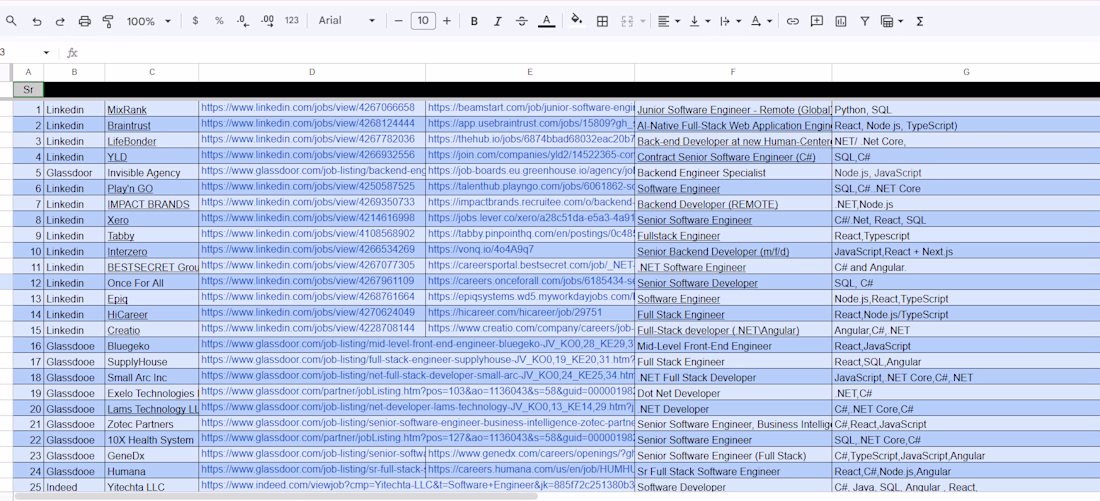Format selection as percent
Screen dimensions: 1100x501
pyautogui.click(x=219, y=21)
